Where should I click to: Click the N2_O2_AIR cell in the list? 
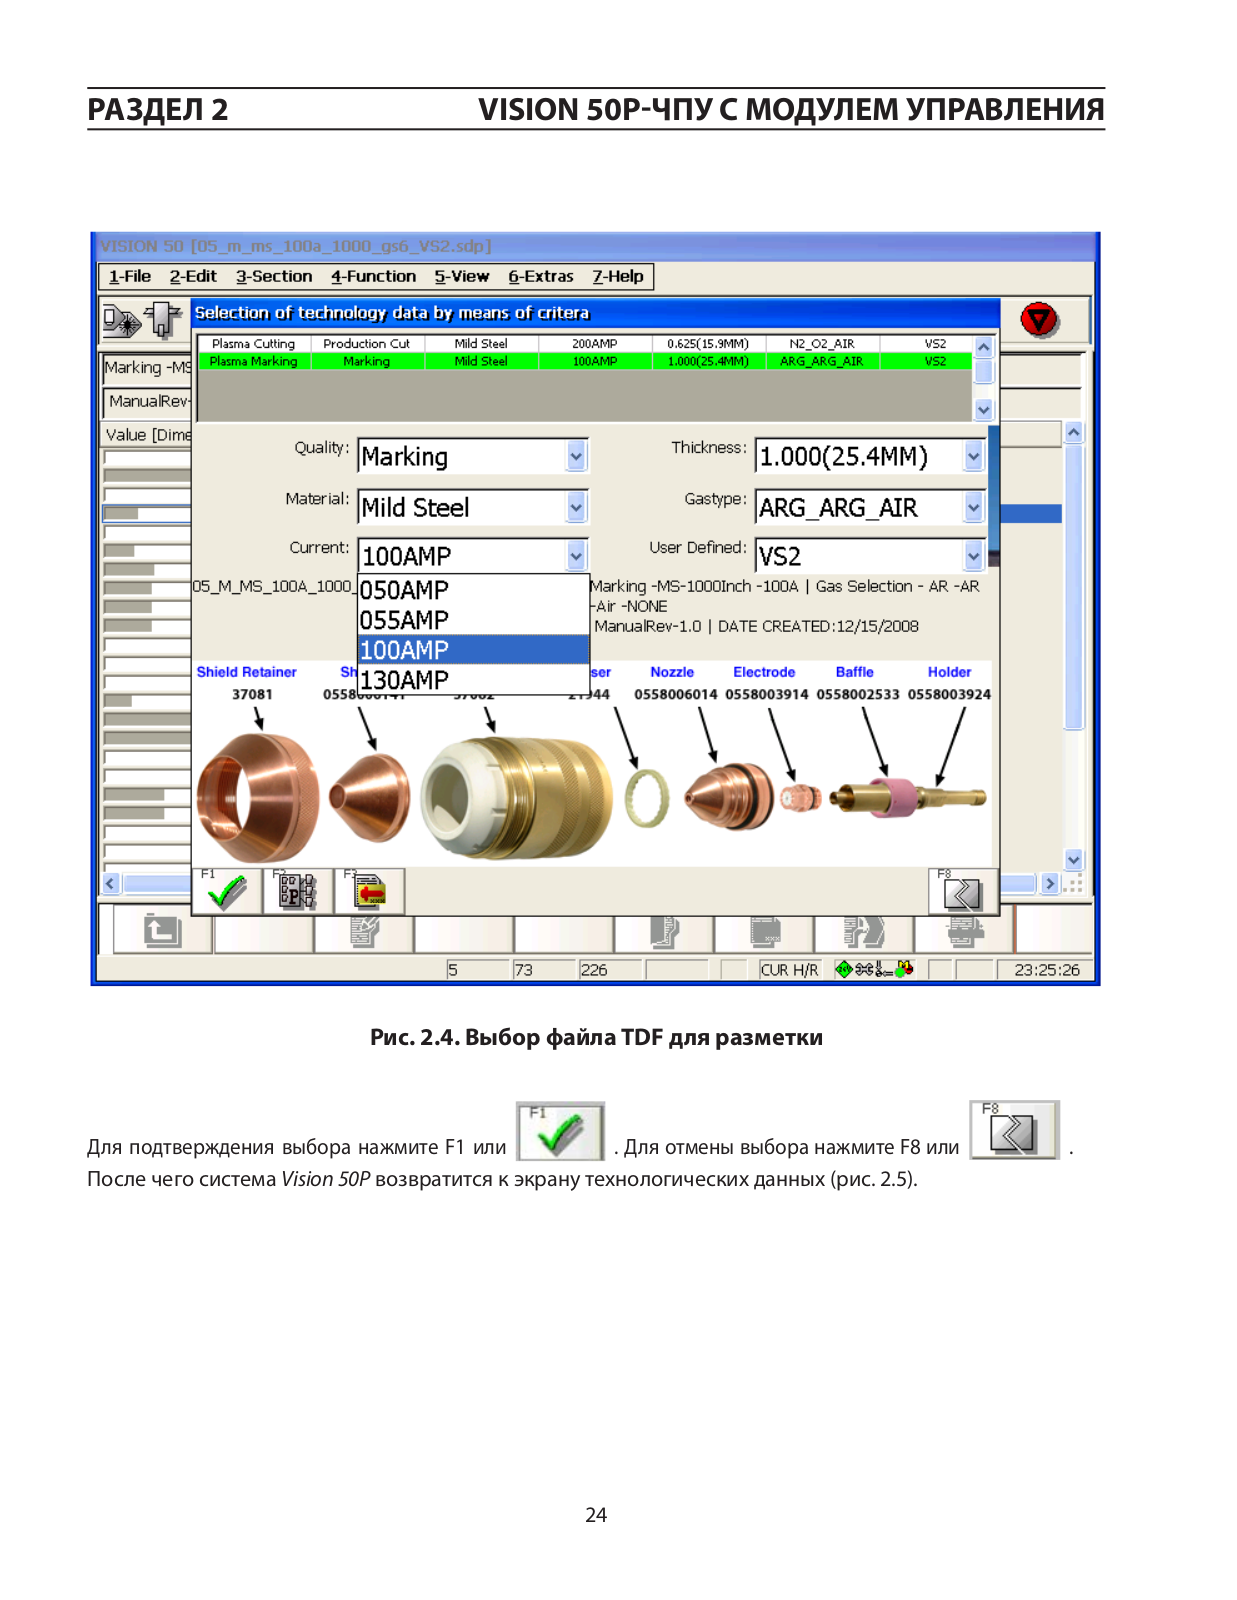(822, 343)
